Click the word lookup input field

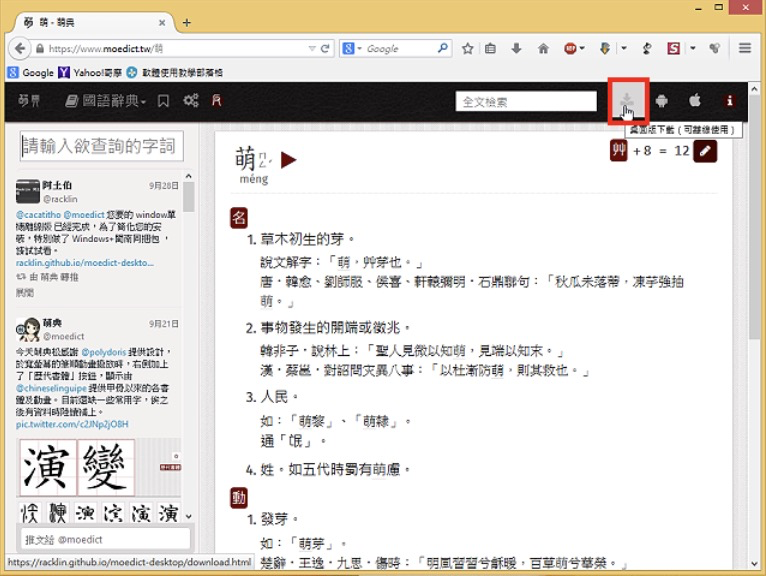point(102,146)
